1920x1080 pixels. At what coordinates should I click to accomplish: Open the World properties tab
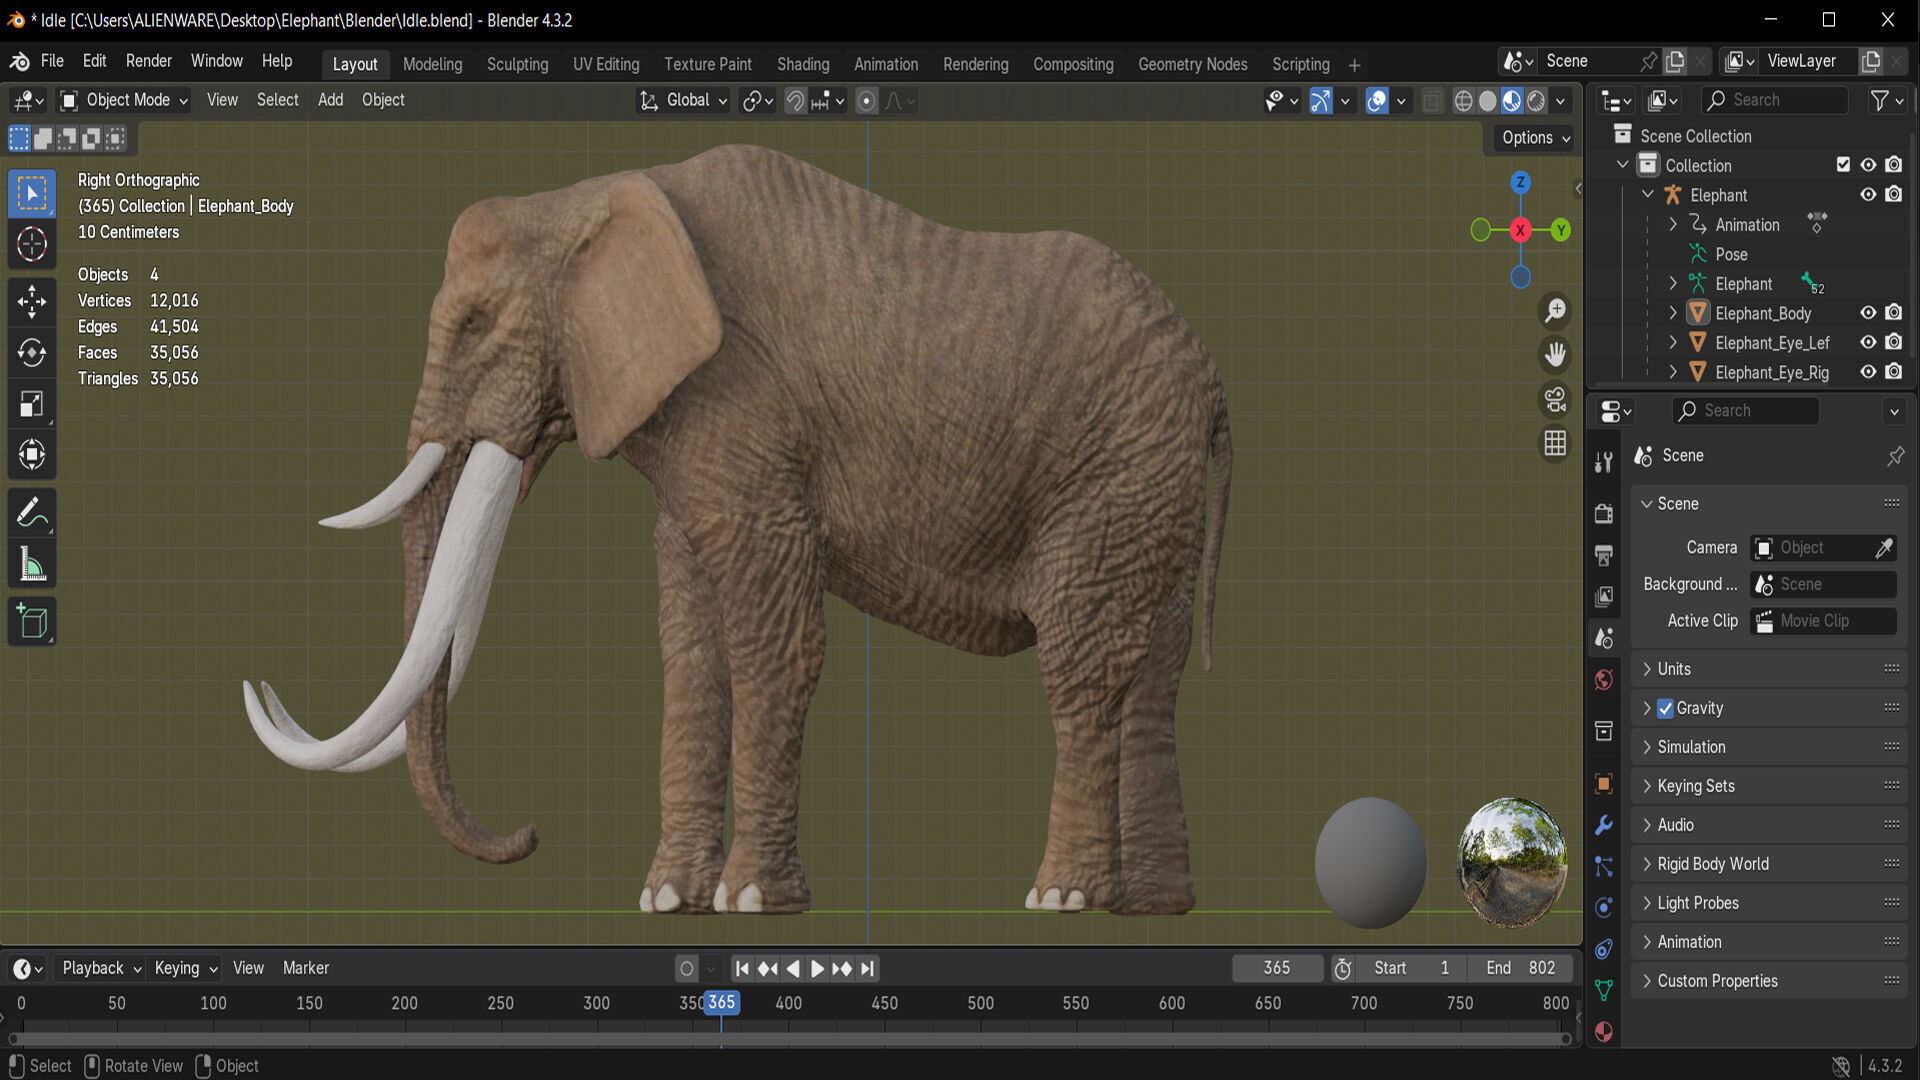pos(1604,680)
